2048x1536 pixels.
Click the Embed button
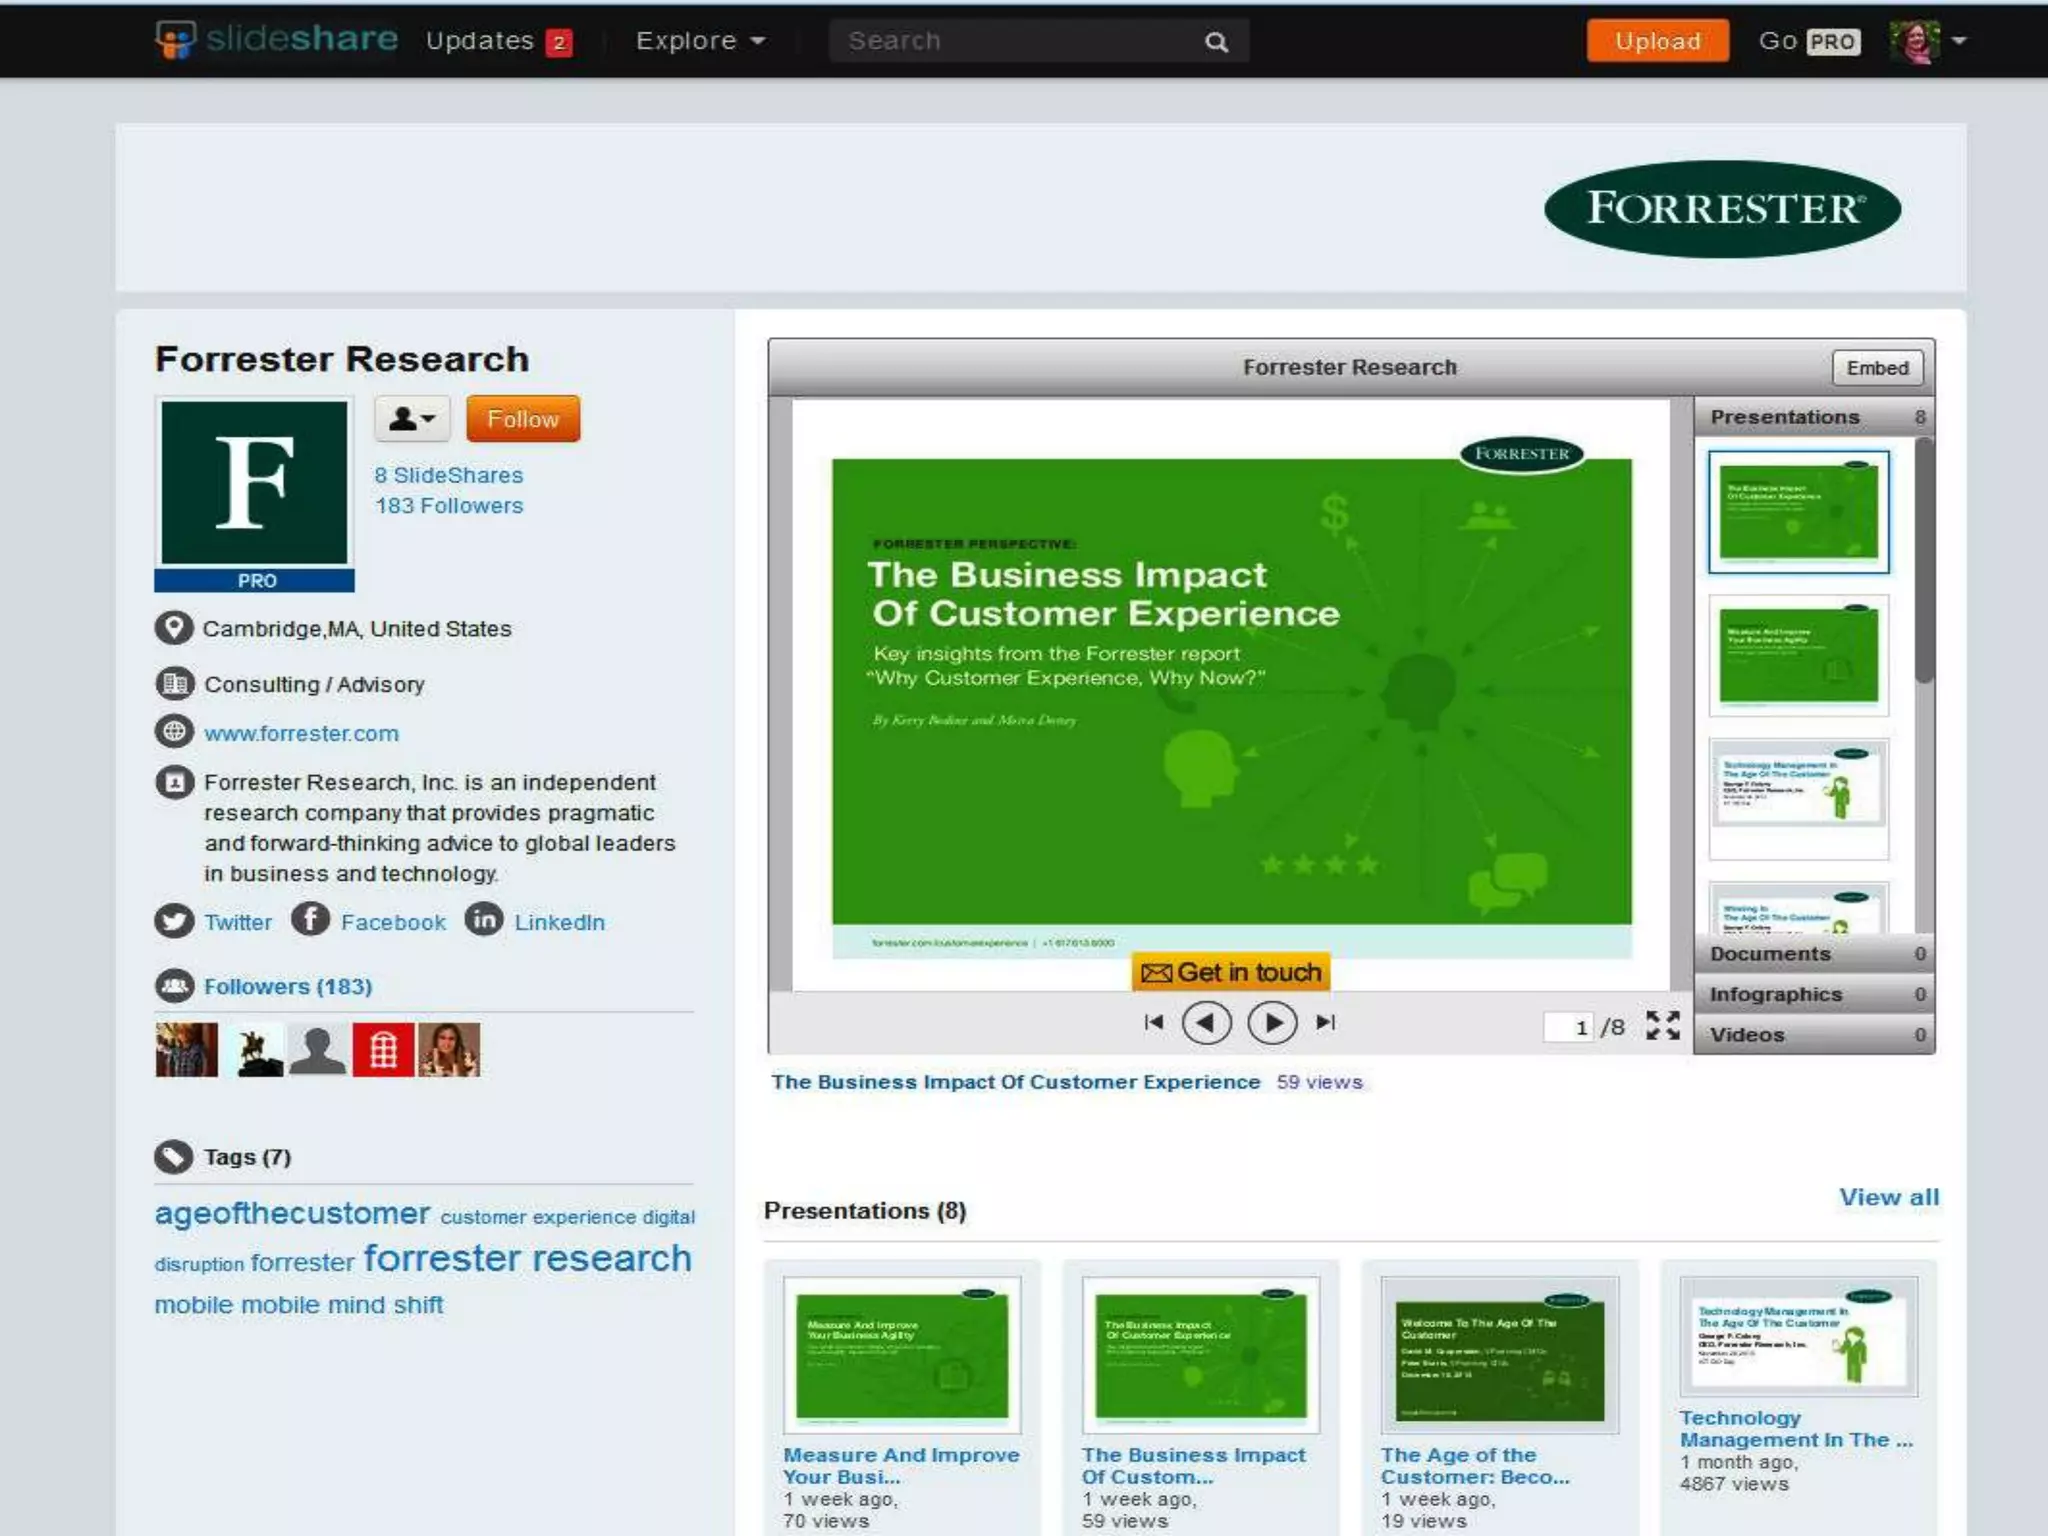(1877, 368)
